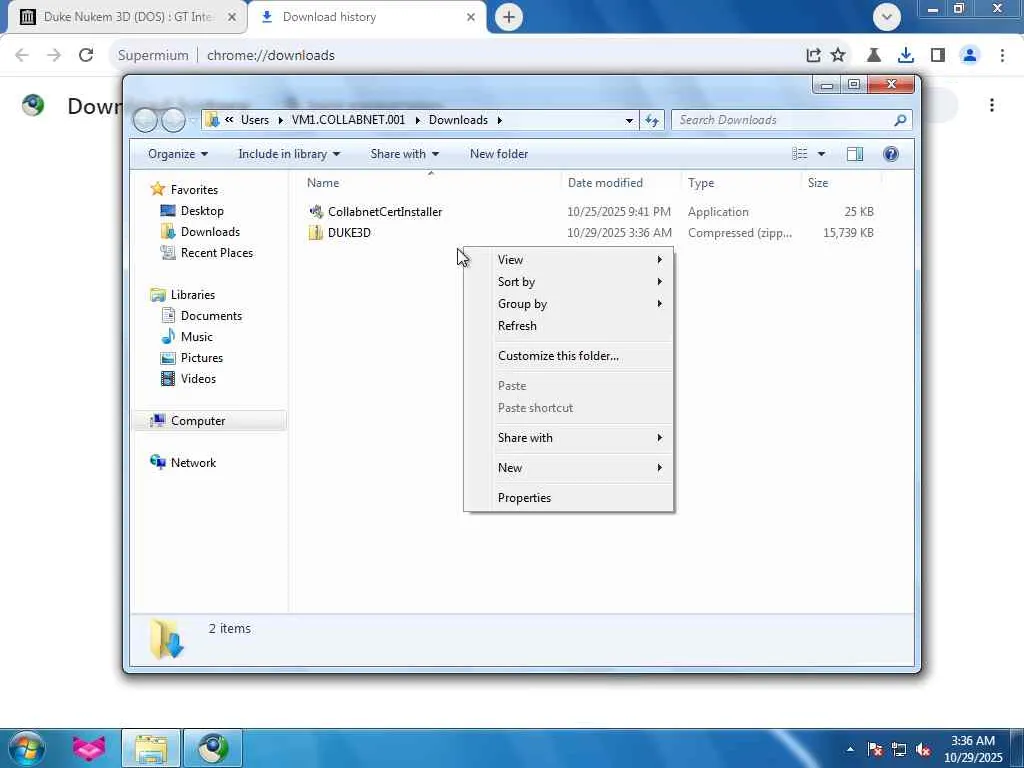Open the New submenu in context menu
The image size is (1024, 768).
point(568,468)
